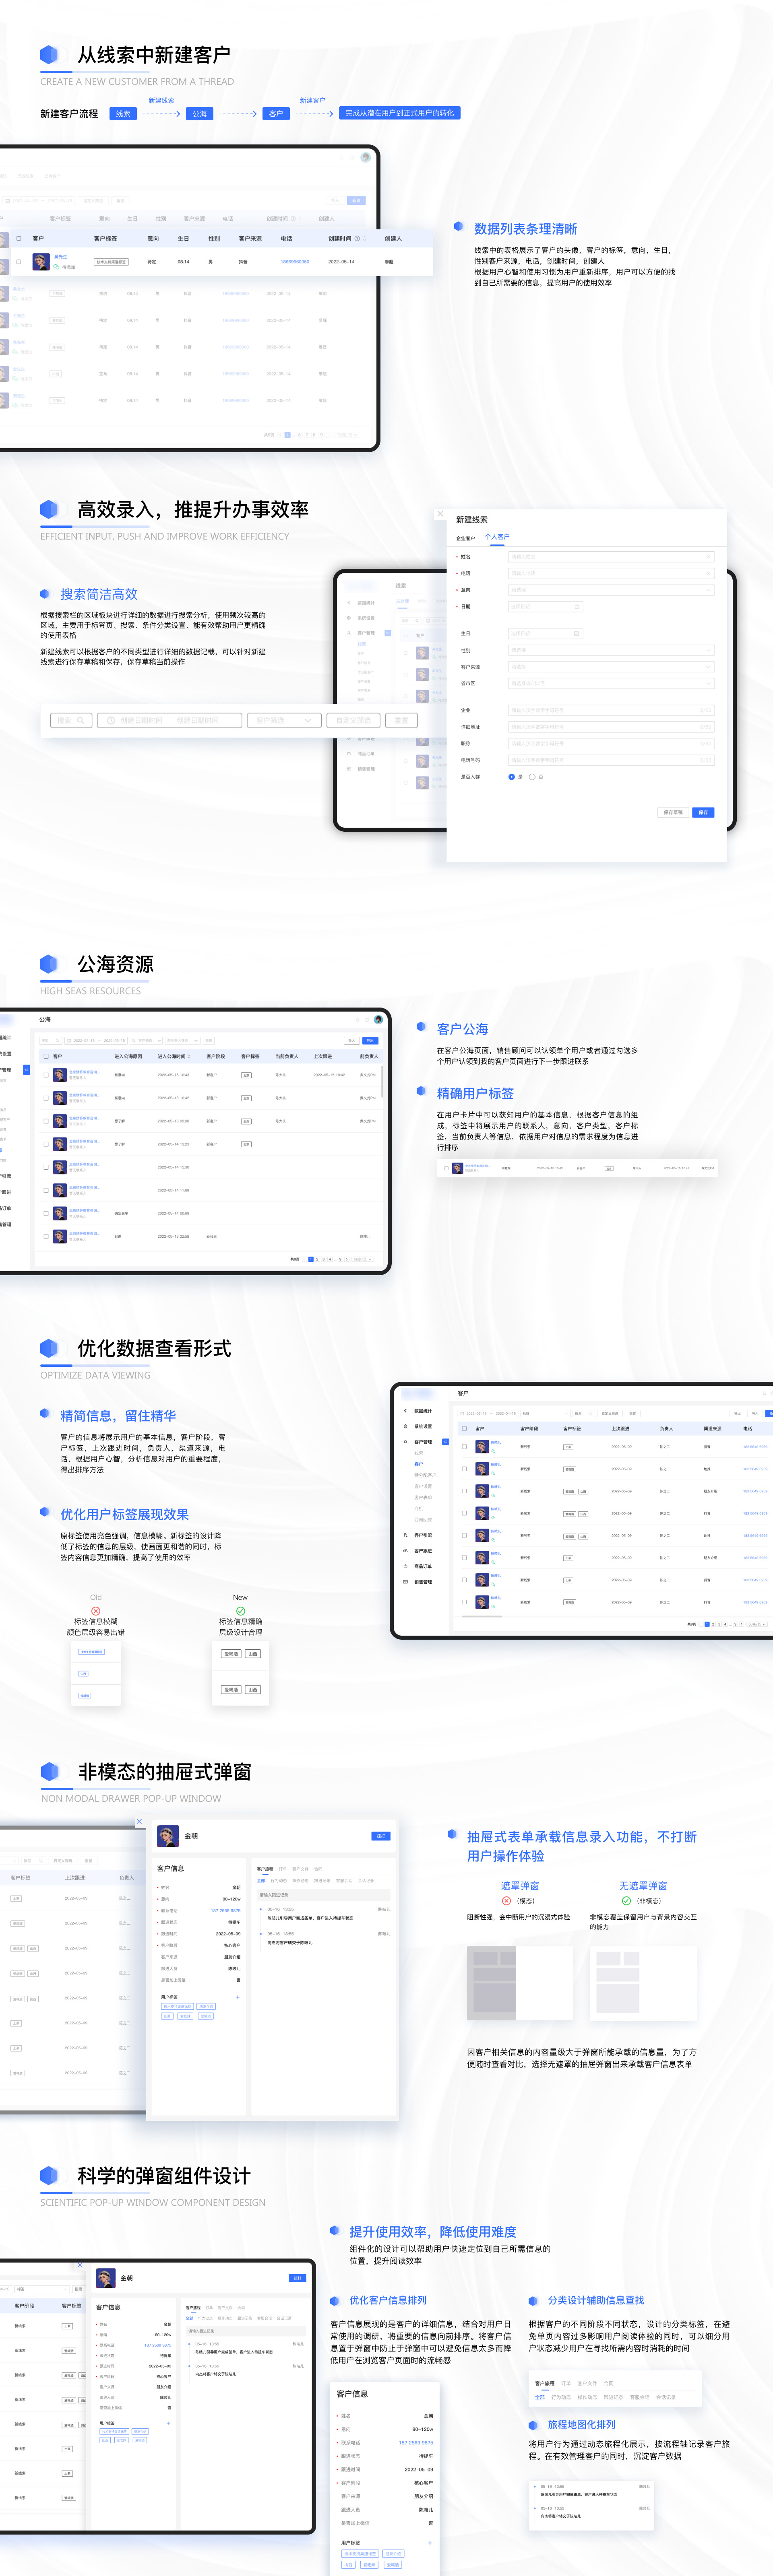
Task: Open the 意向 dropdown in 新建线索
Action: (x=611, y=590)
